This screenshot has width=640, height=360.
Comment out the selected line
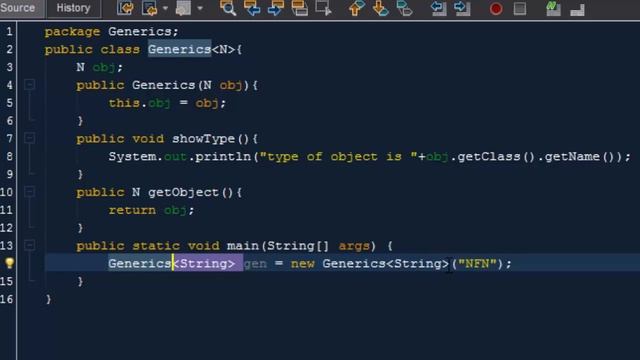(x=553, y=8)
